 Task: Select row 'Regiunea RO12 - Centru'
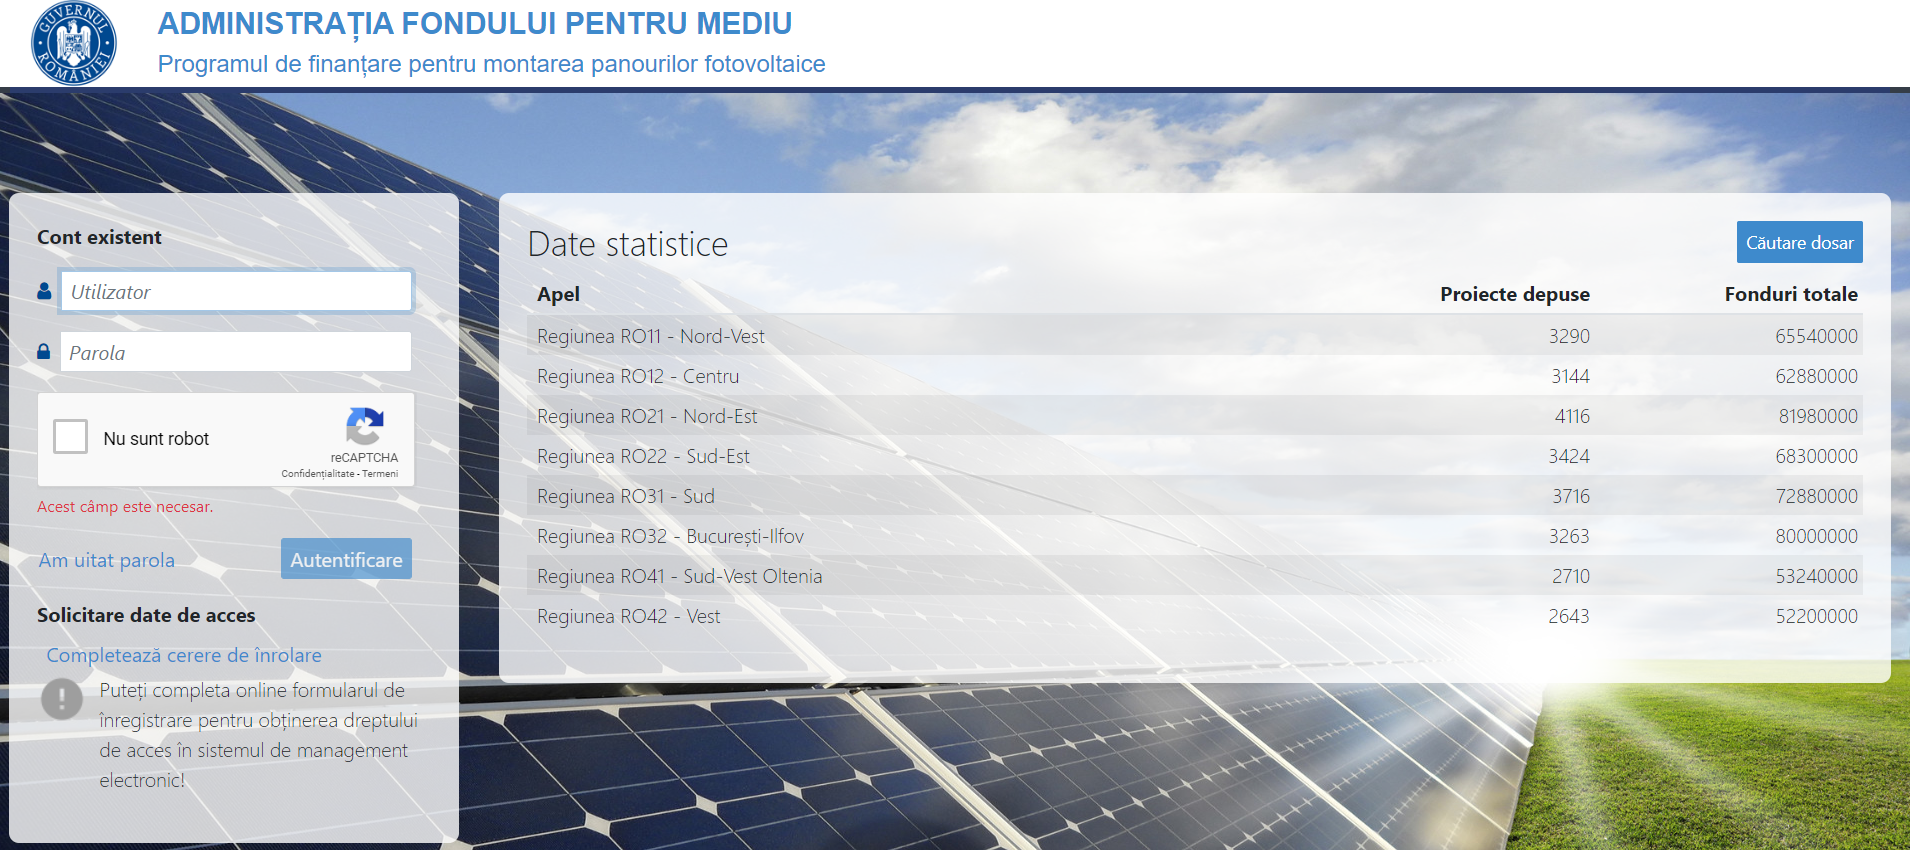coord(1195,376)
